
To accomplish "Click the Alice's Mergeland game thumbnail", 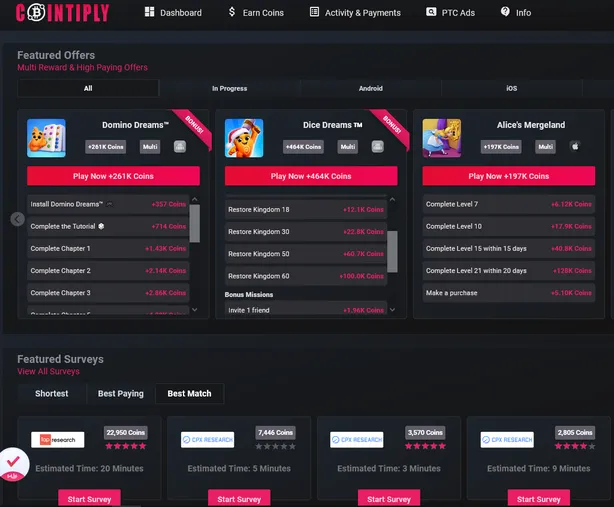I will tap(442, 138).
